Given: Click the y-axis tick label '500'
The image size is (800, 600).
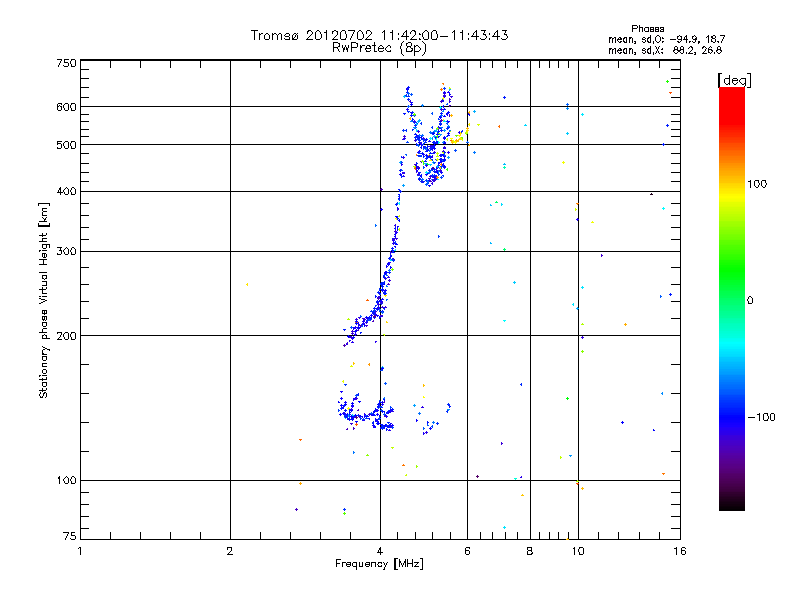Looking at the screenshot, I should point(67,145).
